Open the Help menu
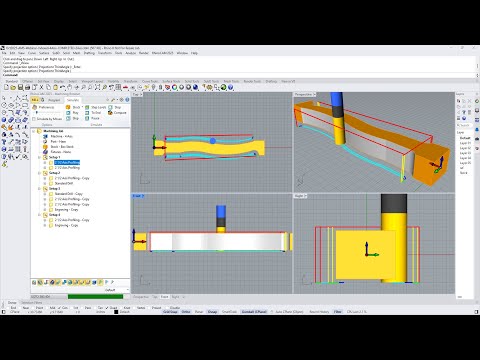Viewport: 480px width, 360px height. (x=194, y=53)
